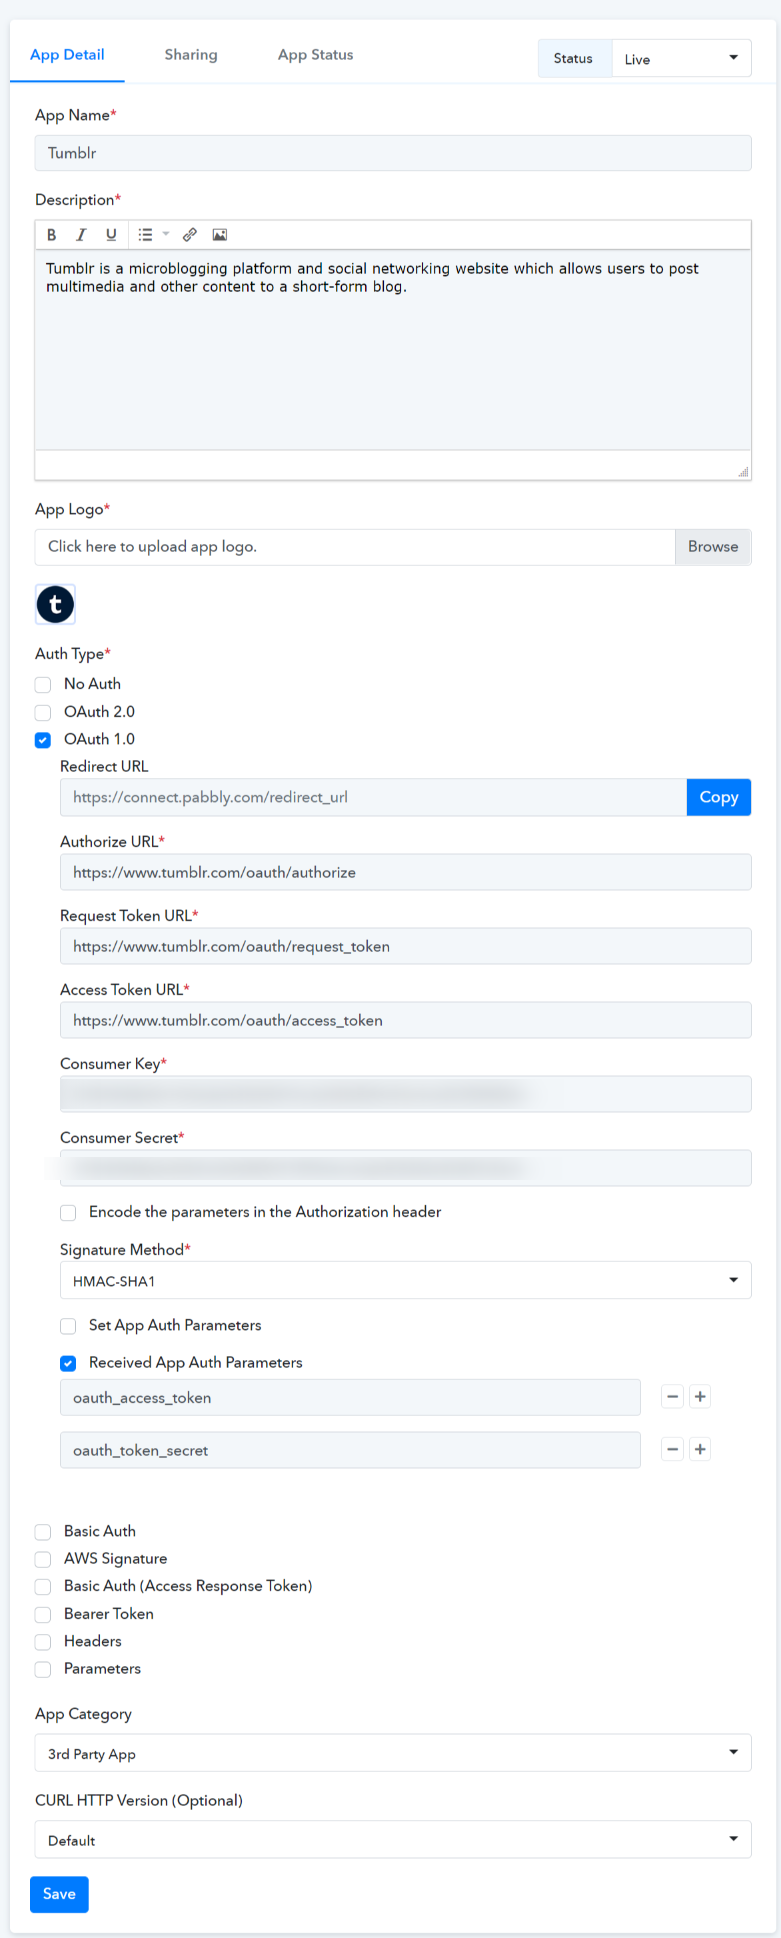Select the Headers auth checkbox
This screenshot has width=781, height=1938.
coord(43,1642)
